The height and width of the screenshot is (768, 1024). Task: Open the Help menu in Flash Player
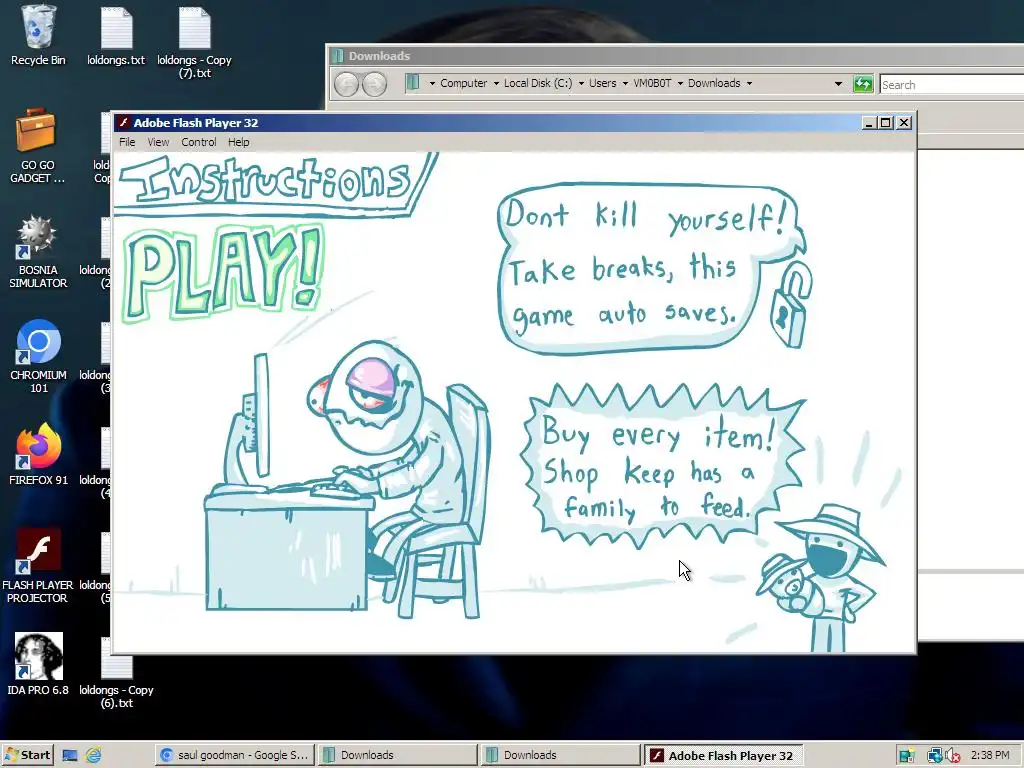tap(238, 142)
